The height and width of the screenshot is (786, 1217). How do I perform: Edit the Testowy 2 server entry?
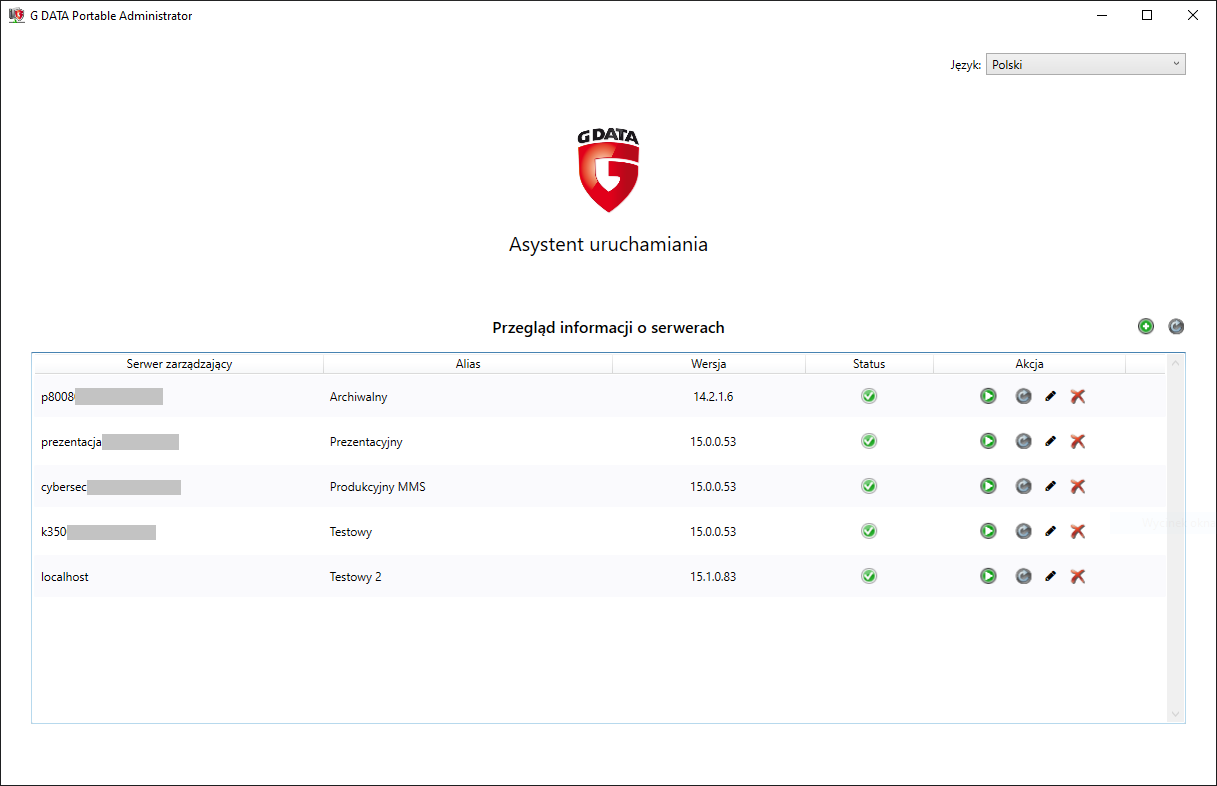click(x=1050, y=576)
